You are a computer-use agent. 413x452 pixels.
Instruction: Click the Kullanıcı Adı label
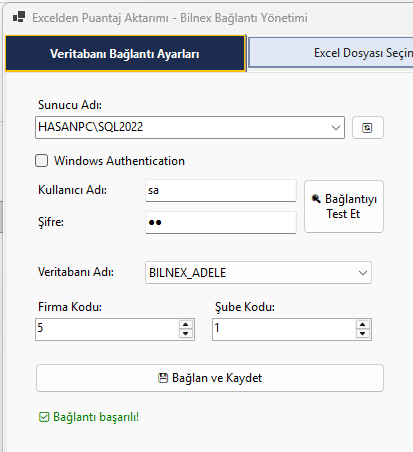[72, 190]
